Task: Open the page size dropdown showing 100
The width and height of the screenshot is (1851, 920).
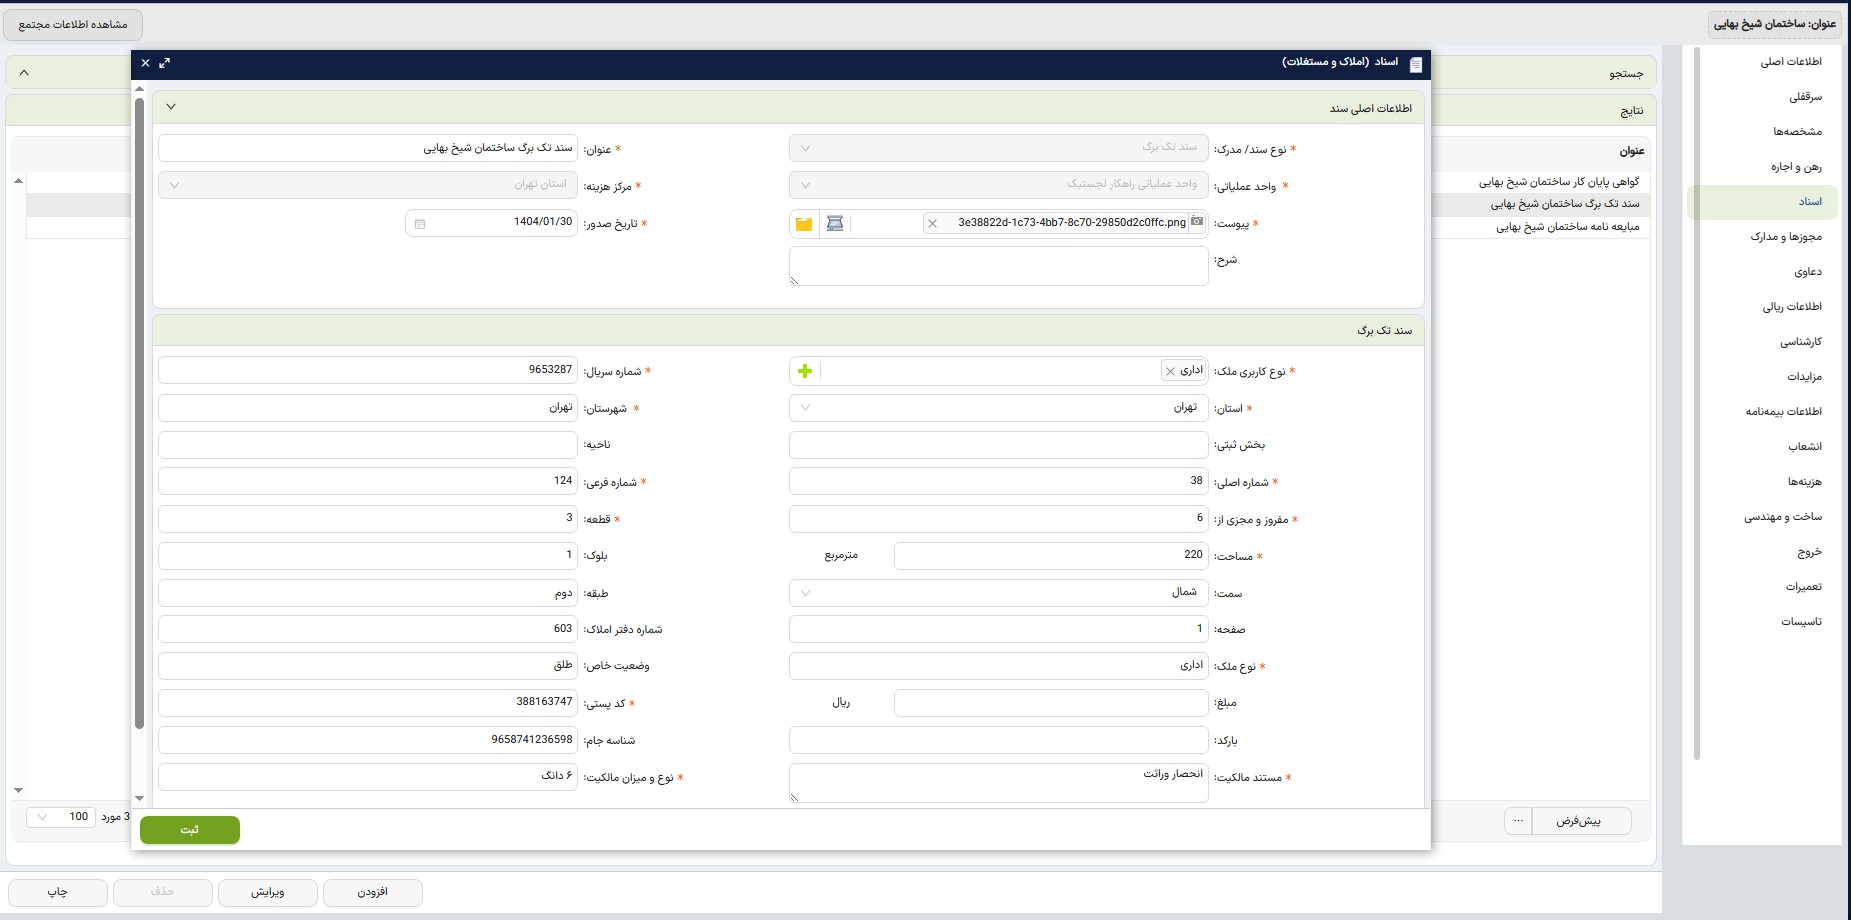Action: pos(43,817)
